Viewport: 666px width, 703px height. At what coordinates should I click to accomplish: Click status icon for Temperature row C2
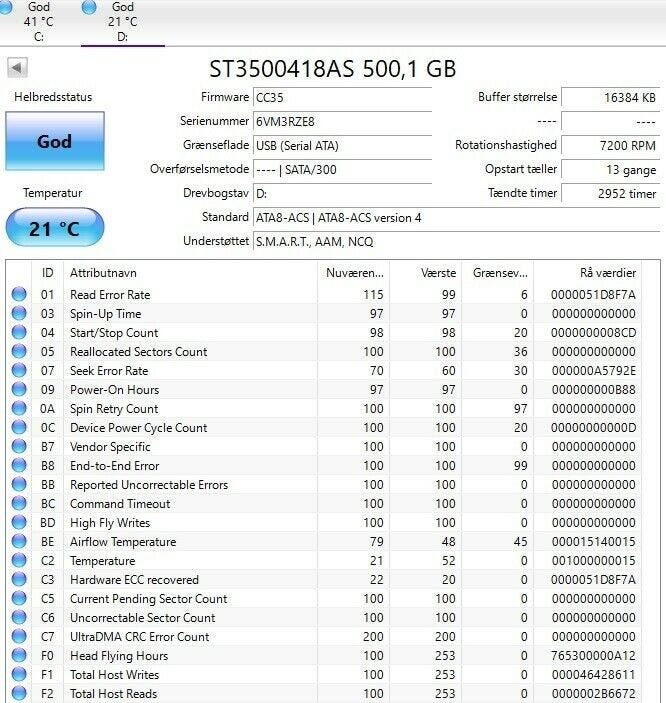pyautogui.click(x=19, y=560)
